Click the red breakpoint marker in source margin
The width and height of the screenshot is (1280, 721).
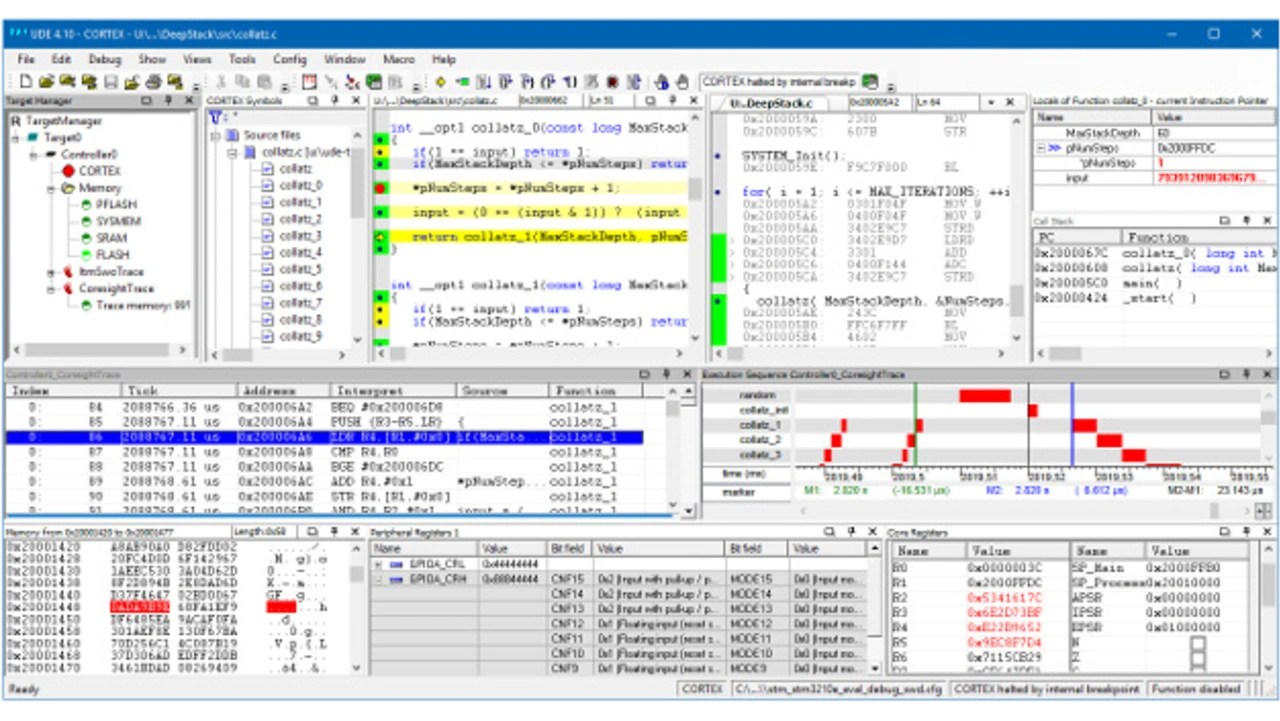(x=381, y=188)
